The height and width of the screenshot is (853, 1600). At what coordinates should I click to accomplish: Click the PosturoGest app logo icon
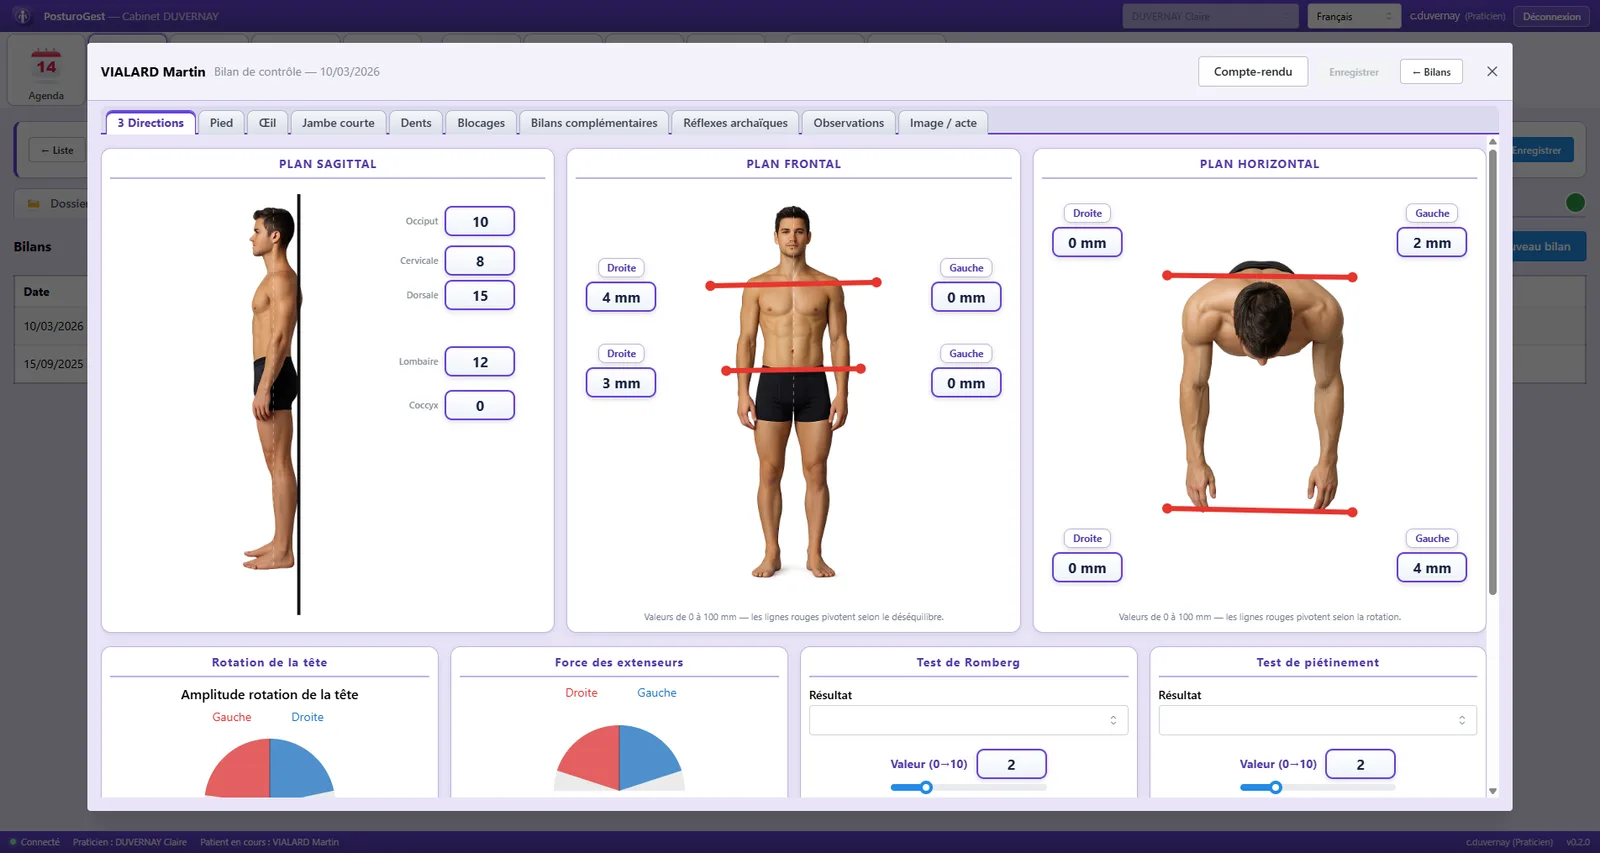click(21, 16)
